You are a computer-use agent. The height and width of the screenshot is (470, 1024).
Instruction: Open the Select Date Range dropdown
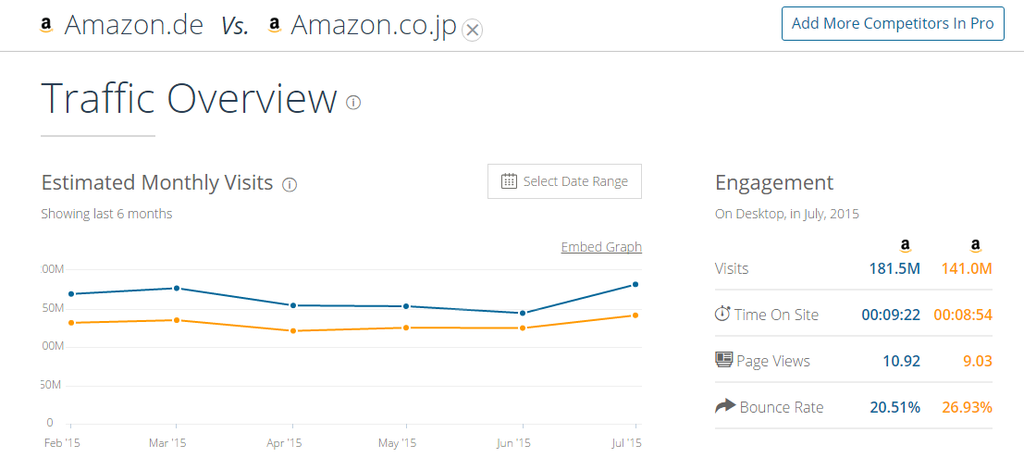(x=564, y=181)
